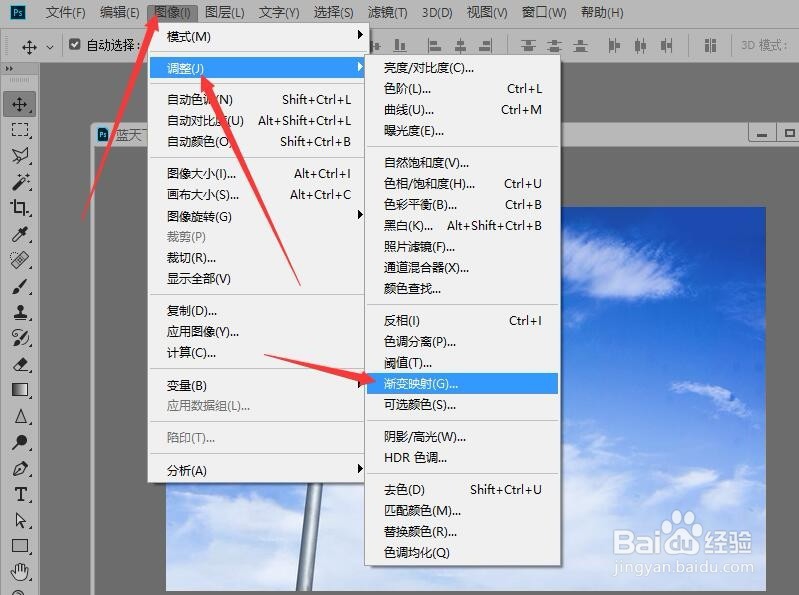This screenshot has height=595, width=799.
Task: Select the Horizontal Type tool
Action: (19, 494)
